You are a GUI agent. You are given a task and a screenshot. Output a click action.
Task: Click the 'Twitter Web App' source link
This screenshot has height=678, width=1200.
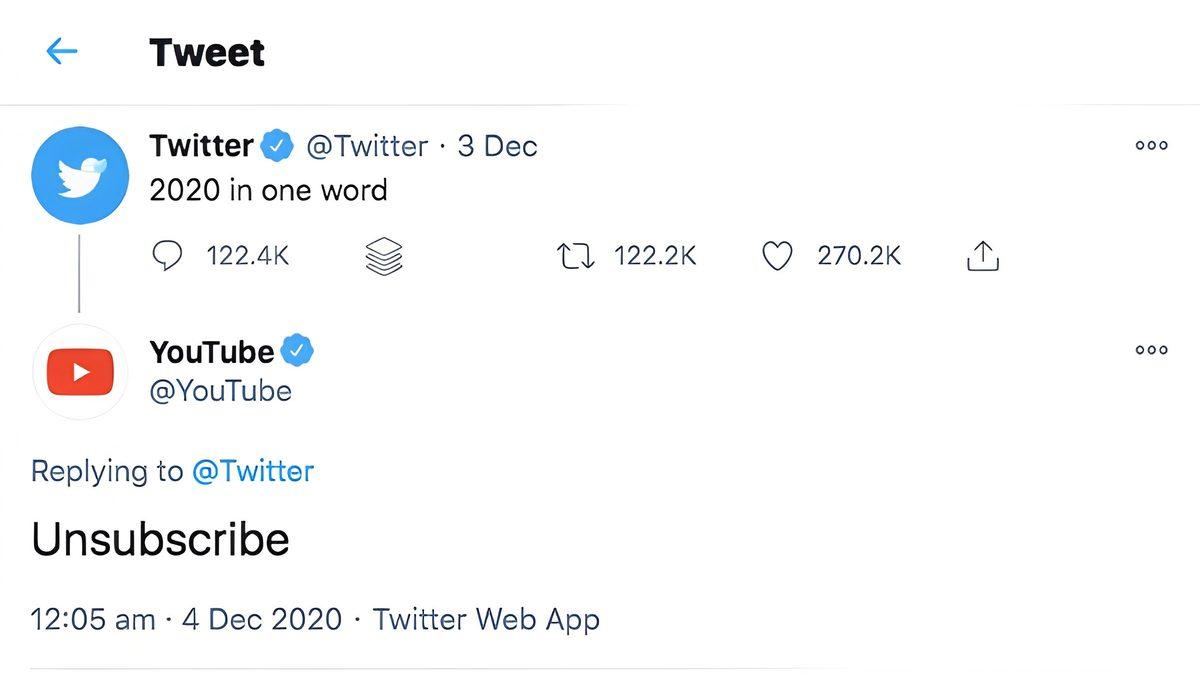pyautogui.click(x=486, y=619)
